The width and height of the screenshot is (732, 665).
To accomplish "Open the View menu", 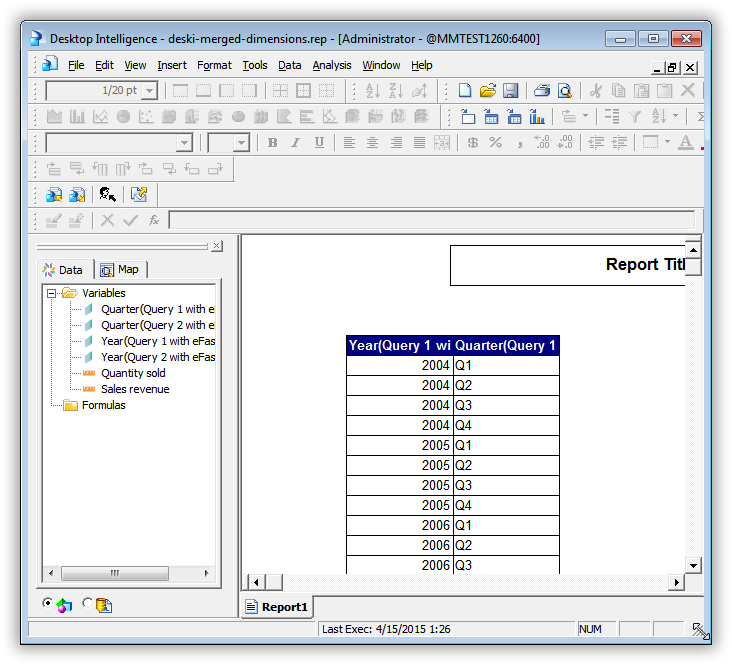I will pyautogui.click(x=135, y=65).
